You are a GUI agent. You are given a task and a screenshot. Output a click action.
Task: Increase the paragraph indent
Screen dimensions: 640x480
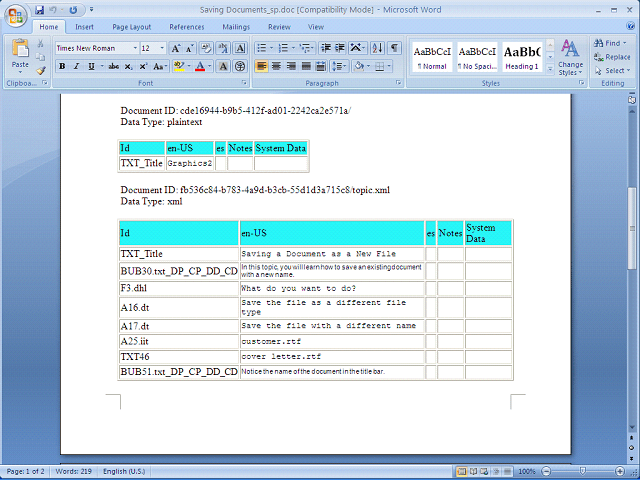click(x=340, y=48)
